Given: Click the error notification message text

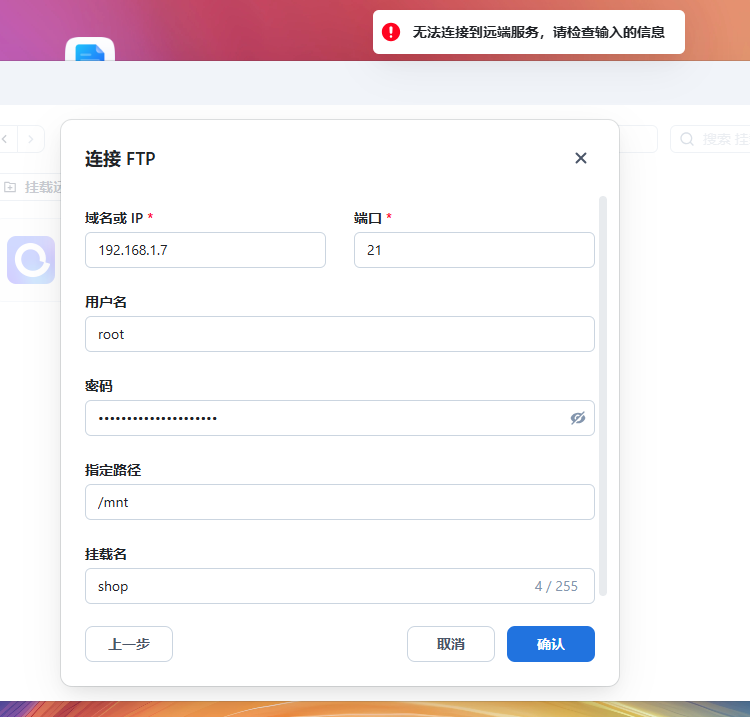Looking at the screenshot, I should (x=538, y=32).
